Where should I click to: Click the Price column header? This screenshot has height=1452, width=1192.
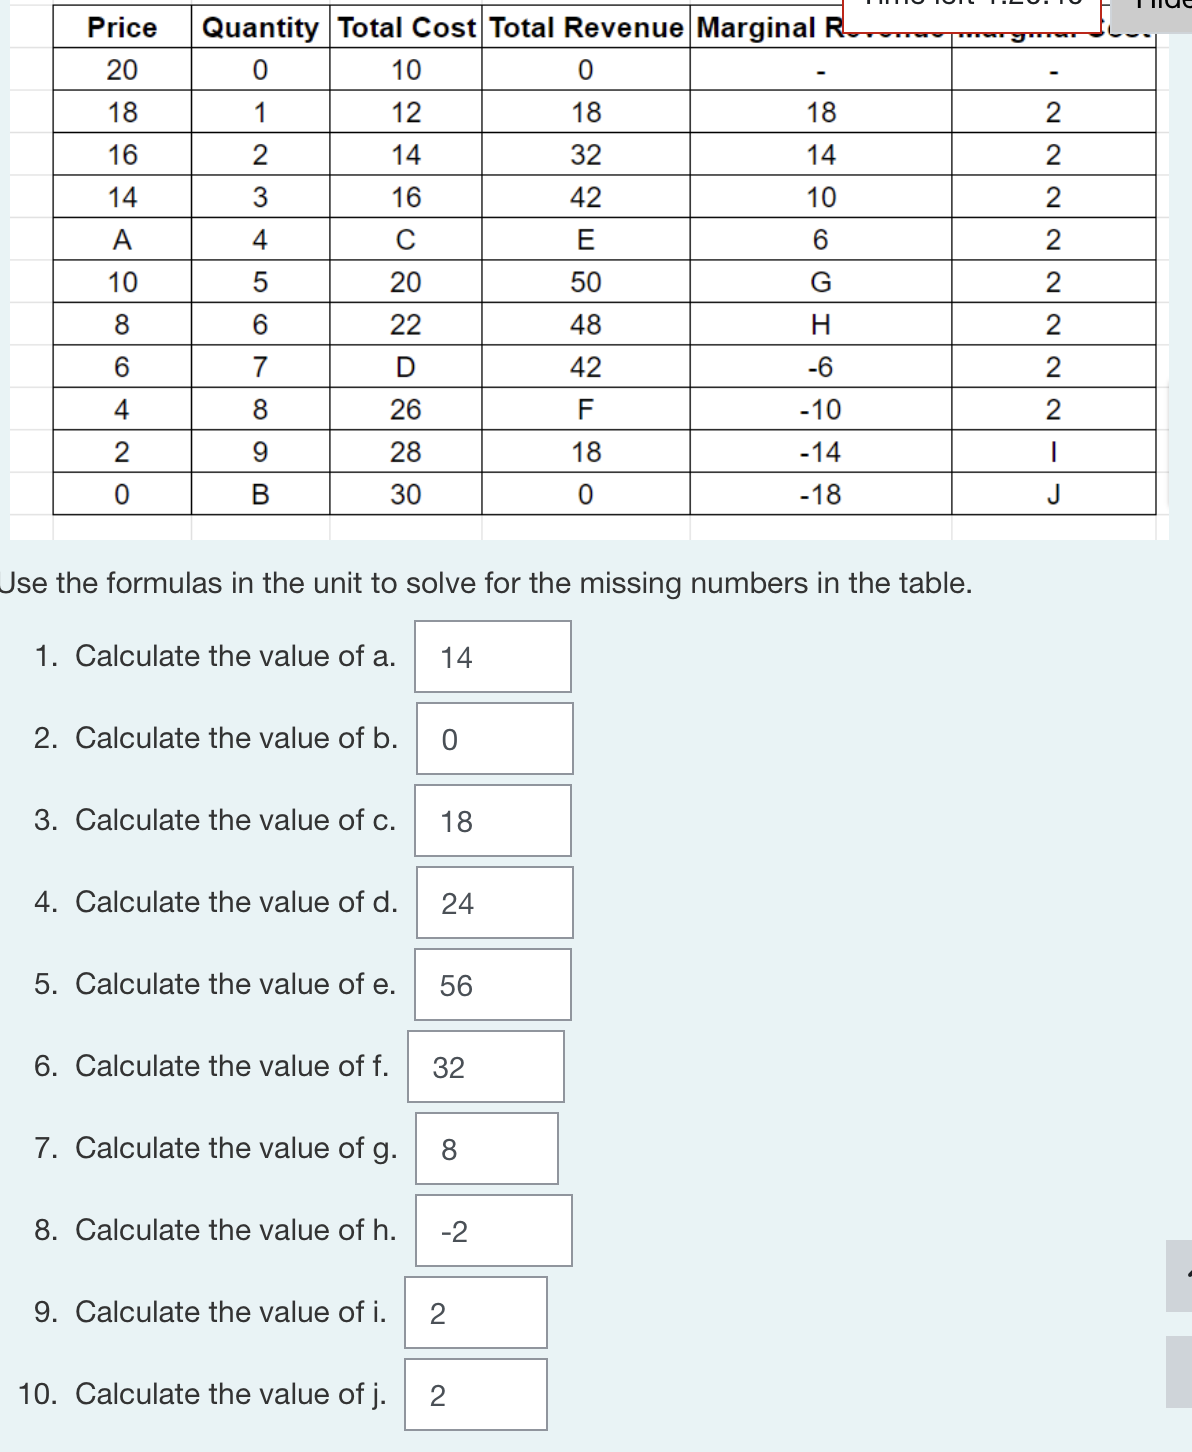pyautogui.click(x=122, y=27)
